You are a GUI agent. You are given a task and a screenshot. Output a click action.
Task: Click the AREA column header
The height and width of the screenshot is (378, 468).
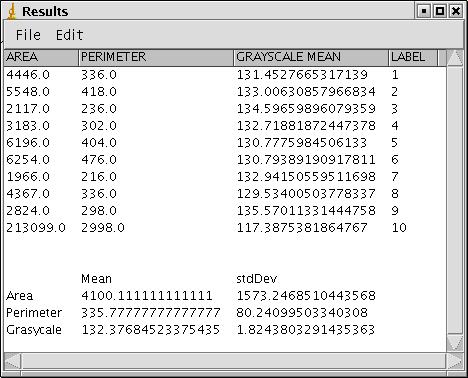(x=41, y=57)
